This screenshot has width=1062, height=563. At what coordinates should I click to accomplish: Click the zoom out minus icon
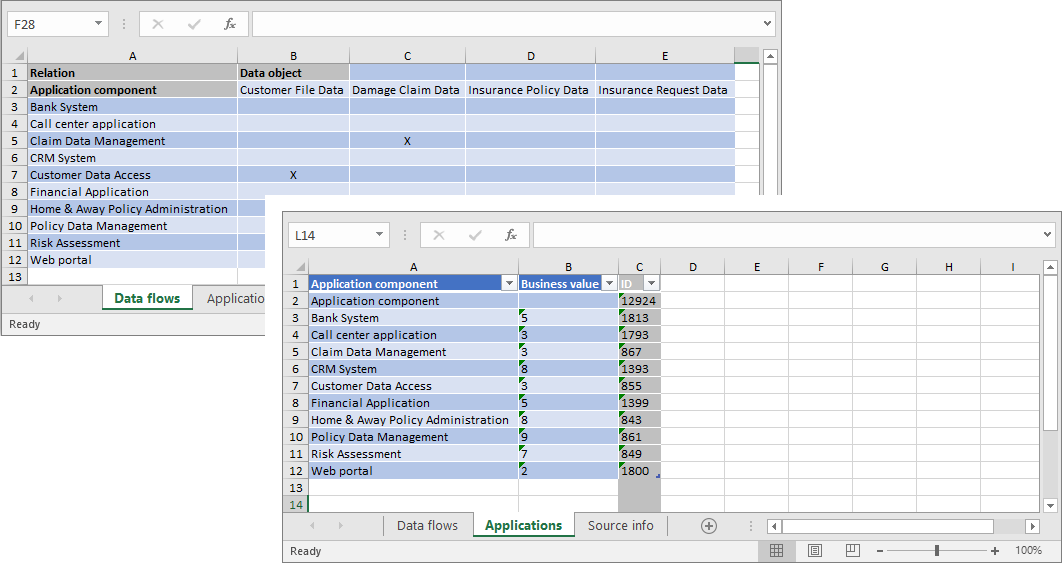click(880, 551)
